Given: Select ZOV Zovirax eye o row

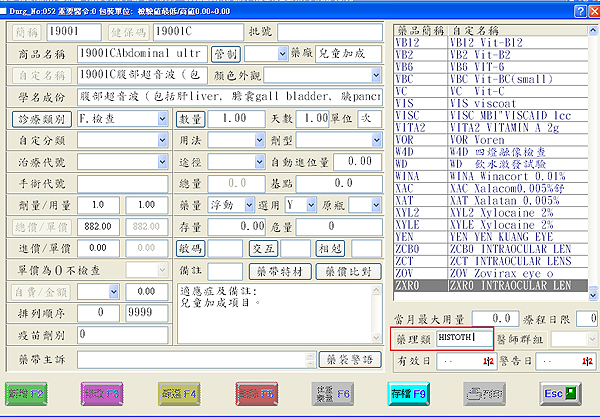Looking at the screenshot, I should [x=490, y=272].
